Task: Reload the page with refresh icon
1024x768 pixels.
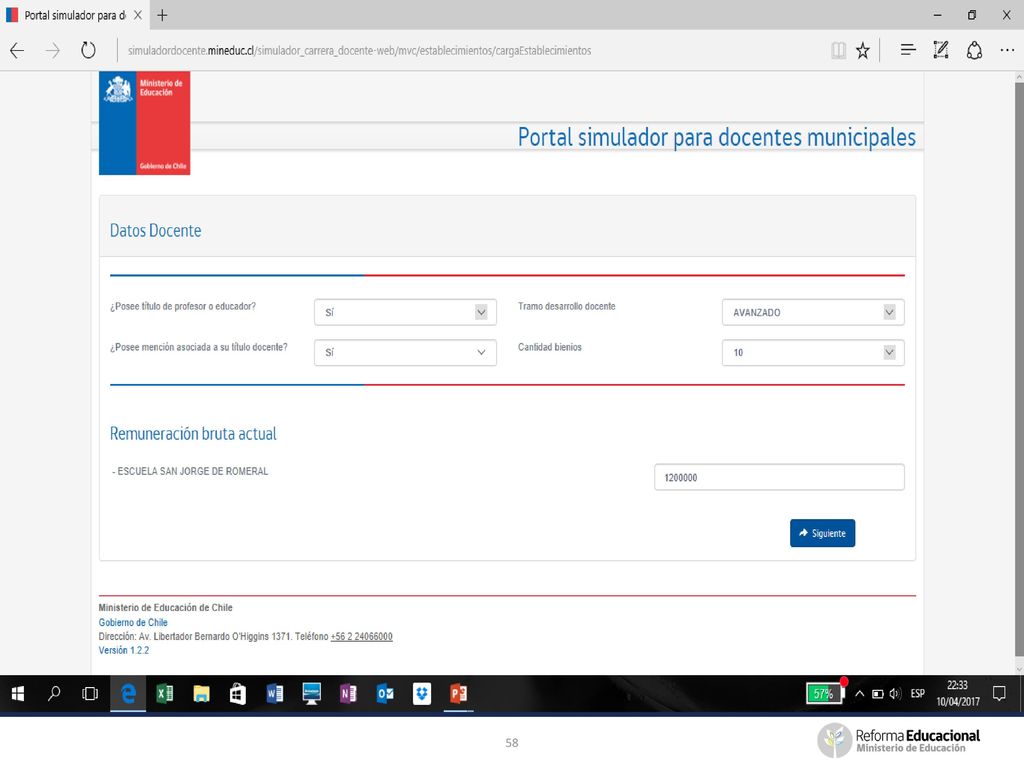Action: click(88, 50)
